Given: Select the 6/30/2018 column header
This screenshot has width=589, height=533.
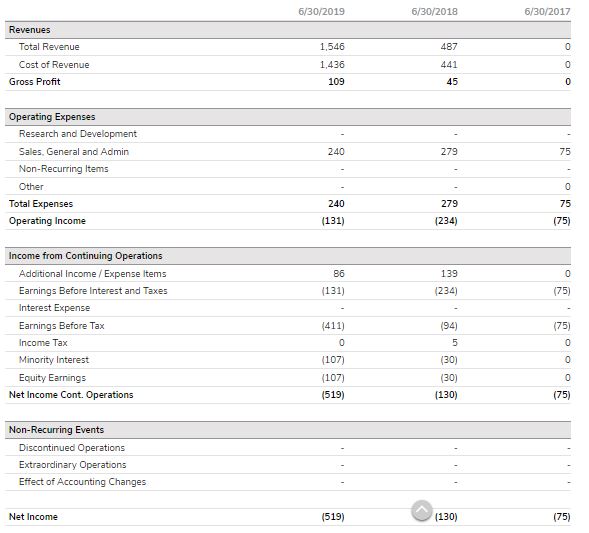Looking at the screenshot, I should pos(434,12).
